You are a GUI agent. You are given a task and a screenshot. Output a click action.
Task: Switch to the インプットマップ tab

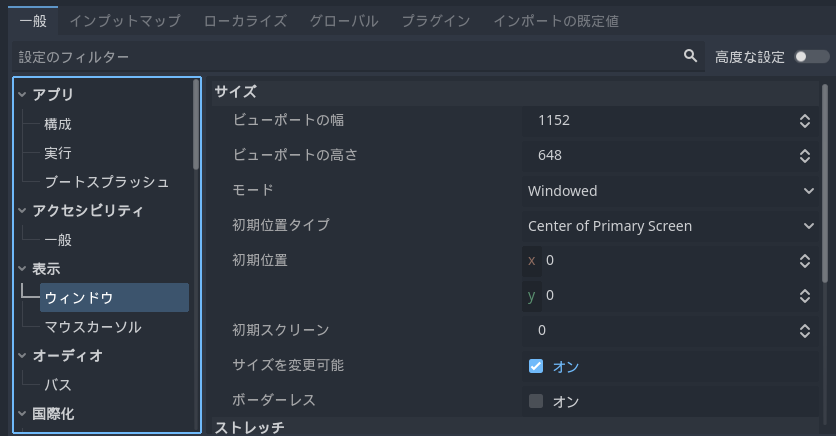(125, 20)
